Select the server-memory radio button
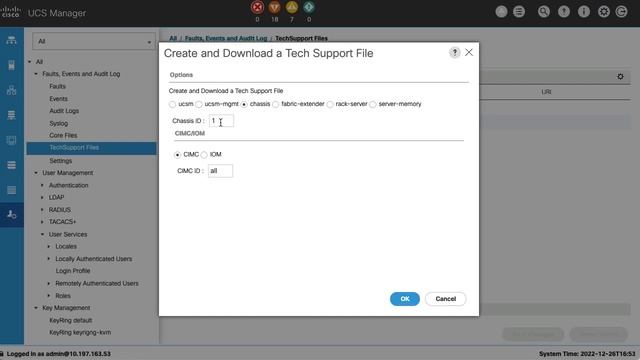 (x=373, y=104)
